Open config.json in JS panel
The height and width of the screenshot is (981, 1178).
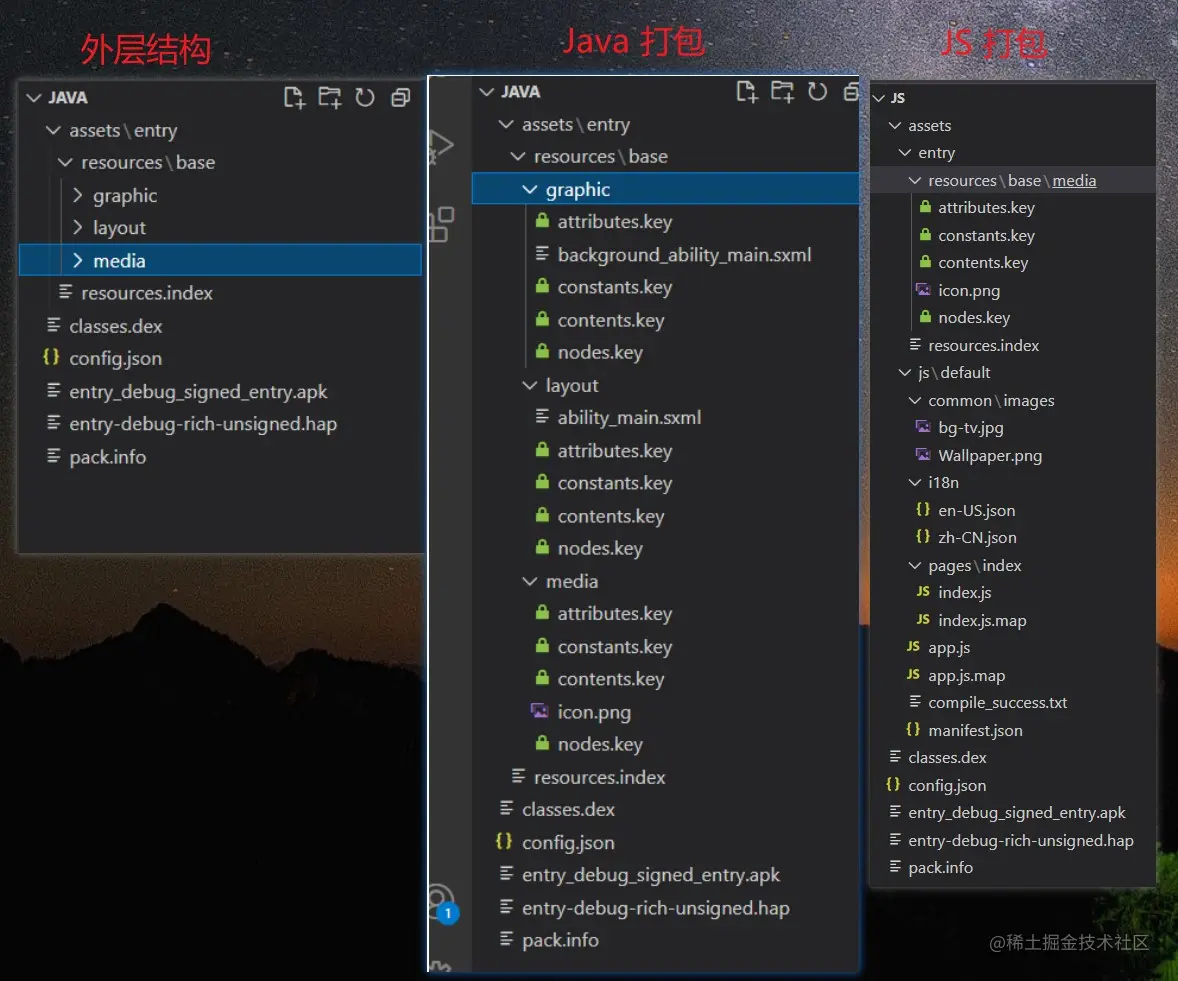pos(947,785)
